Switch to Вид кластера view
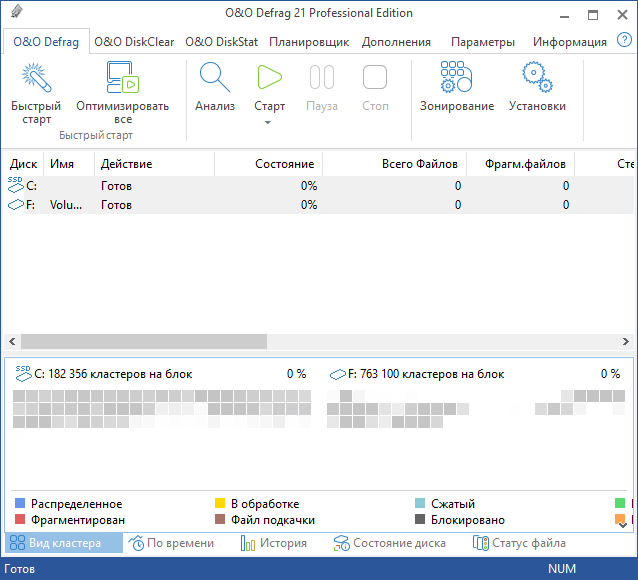 pos(63,543)
